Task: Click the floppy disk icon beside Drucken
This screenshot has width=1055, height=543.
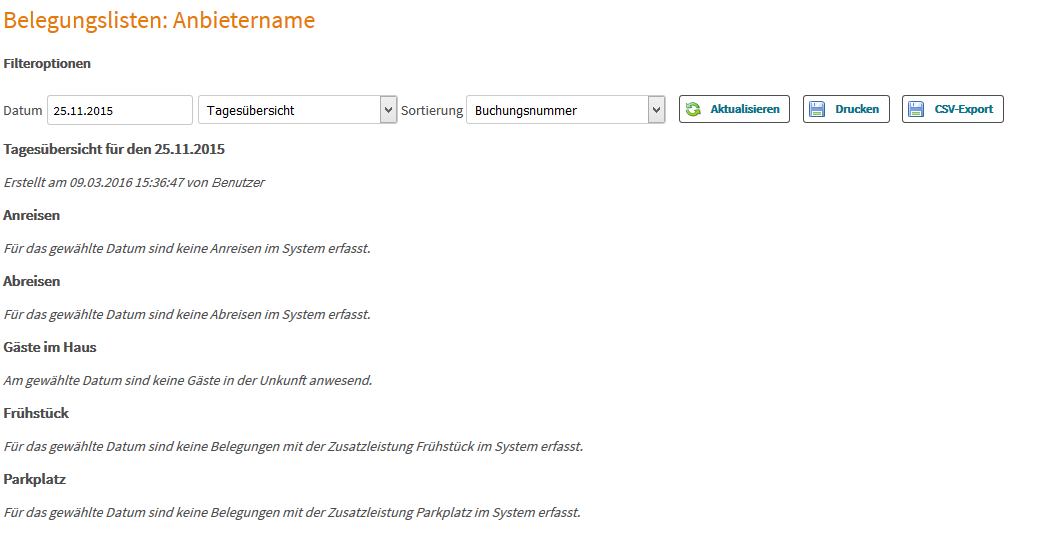Action: [x=817, y=109]
